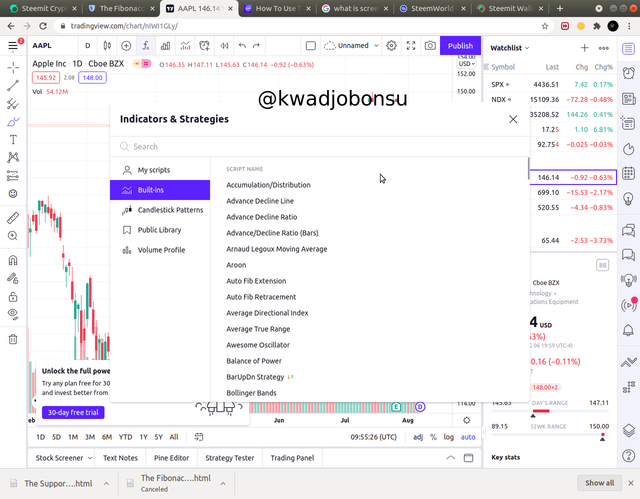The height and width of the screenshot is (499, 640).
Task: Open the USD currency dropdown
Action: pos(467,64)
